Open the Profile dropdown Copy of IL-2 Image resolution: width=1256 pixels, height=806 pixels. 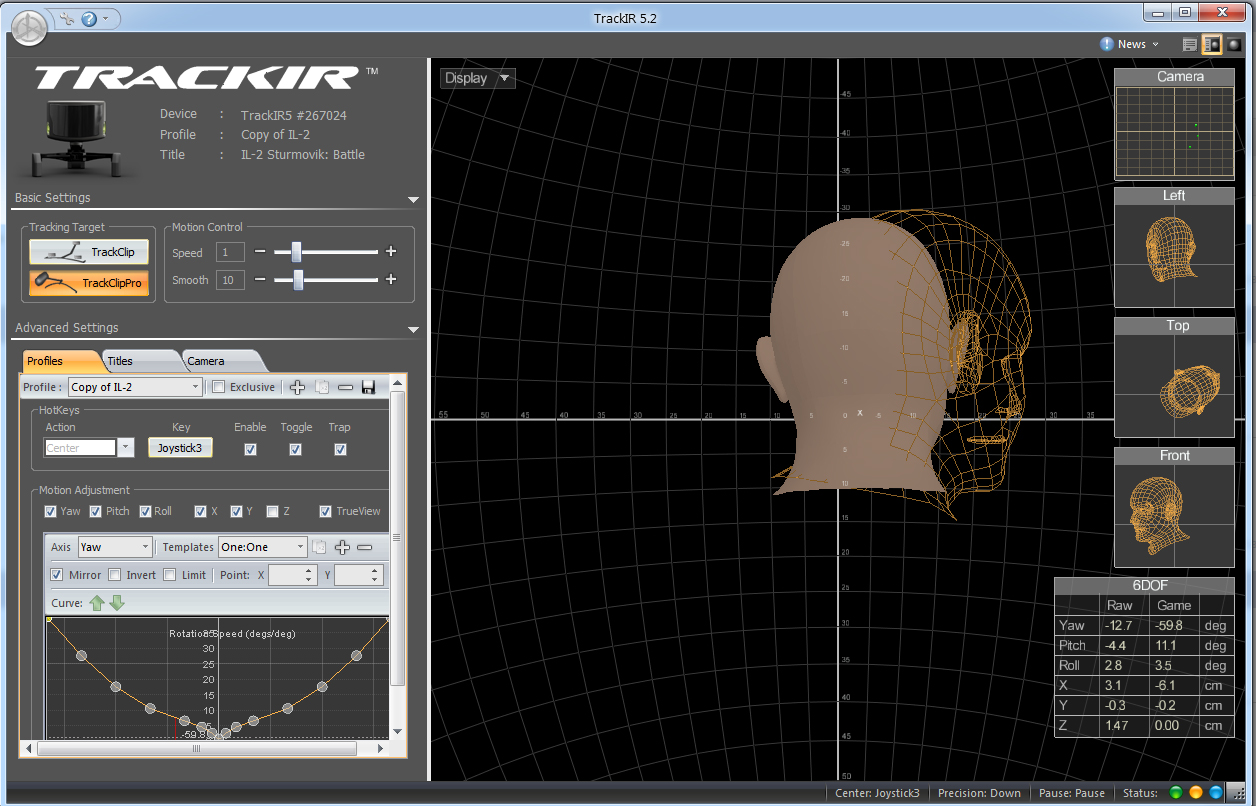134,387
